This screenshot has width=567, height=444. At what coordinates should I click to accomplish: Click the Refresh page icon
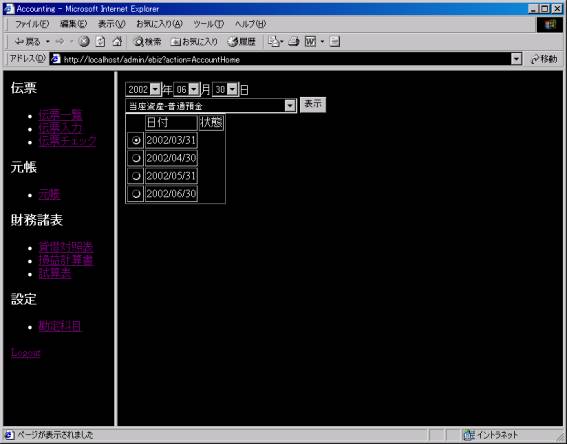tap(100, 42)
